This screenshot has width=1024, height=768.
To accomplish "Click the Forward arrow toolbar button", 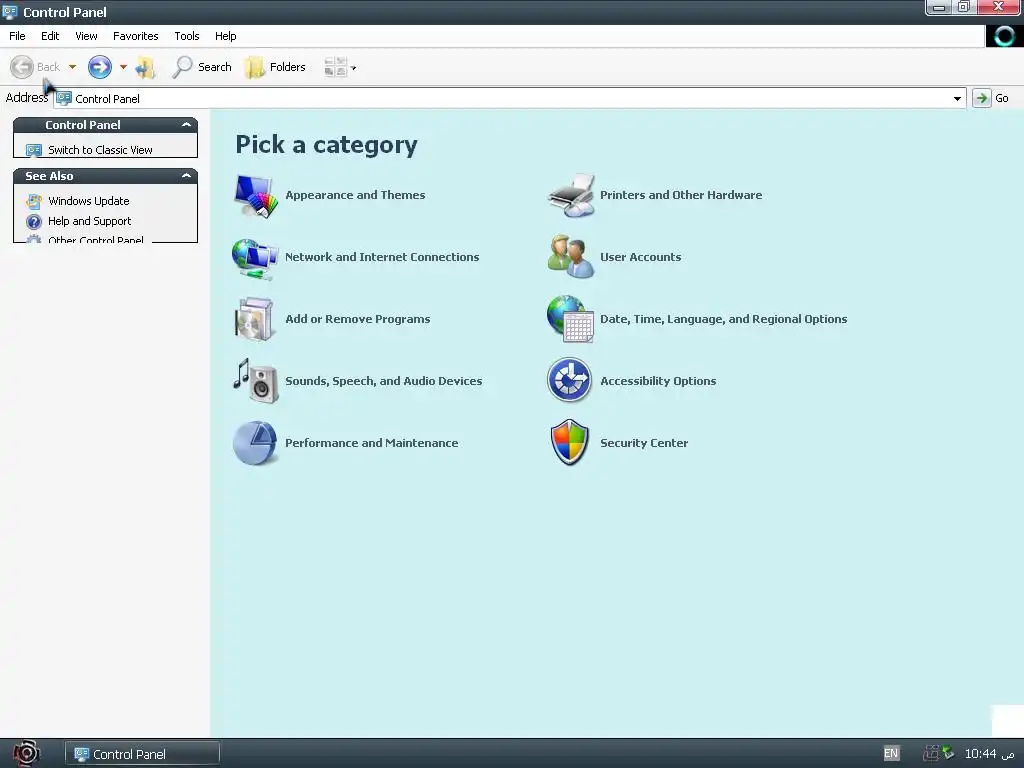I will pos(100,67).
